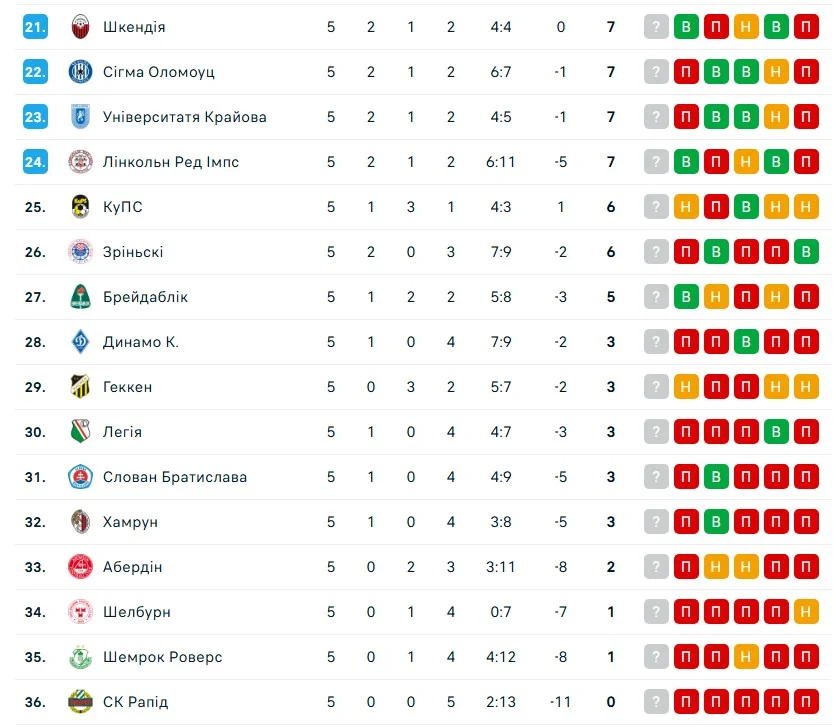Open the Dynamo Kyiv logo
The height and width of the screenshot is (727, 834).
(x=80, y=342)
